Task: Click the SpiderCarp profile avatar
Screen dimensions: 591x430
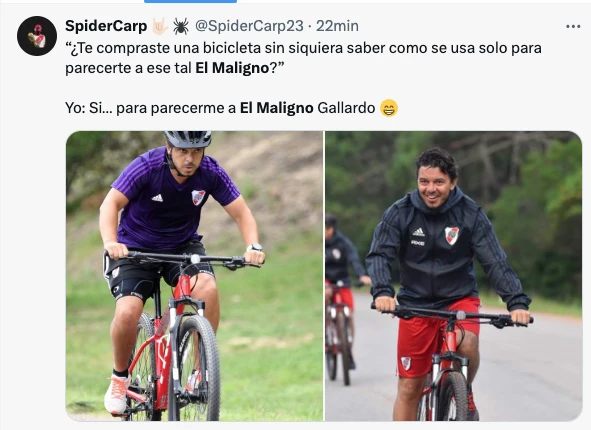Action: click(37, 36)
